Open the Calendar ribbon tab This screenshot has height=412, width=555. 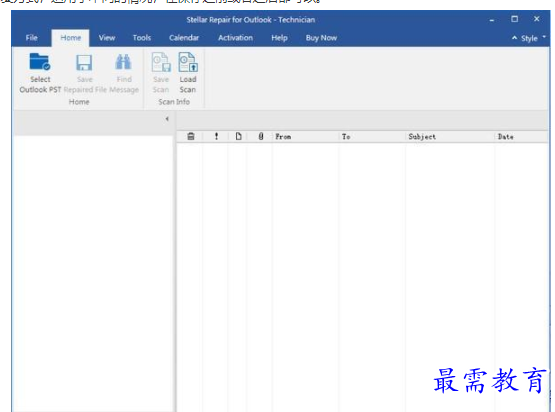[x=184, y=38]
